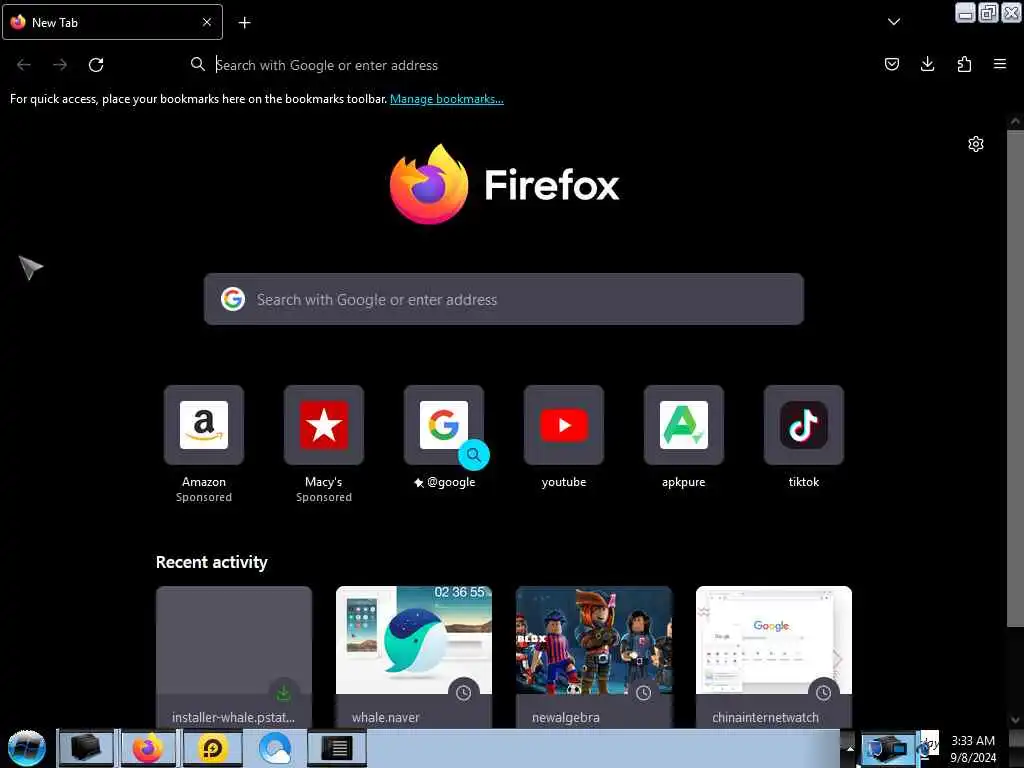
Task: Open the @google search shortcut tile
Action: (x=444, y=436)
